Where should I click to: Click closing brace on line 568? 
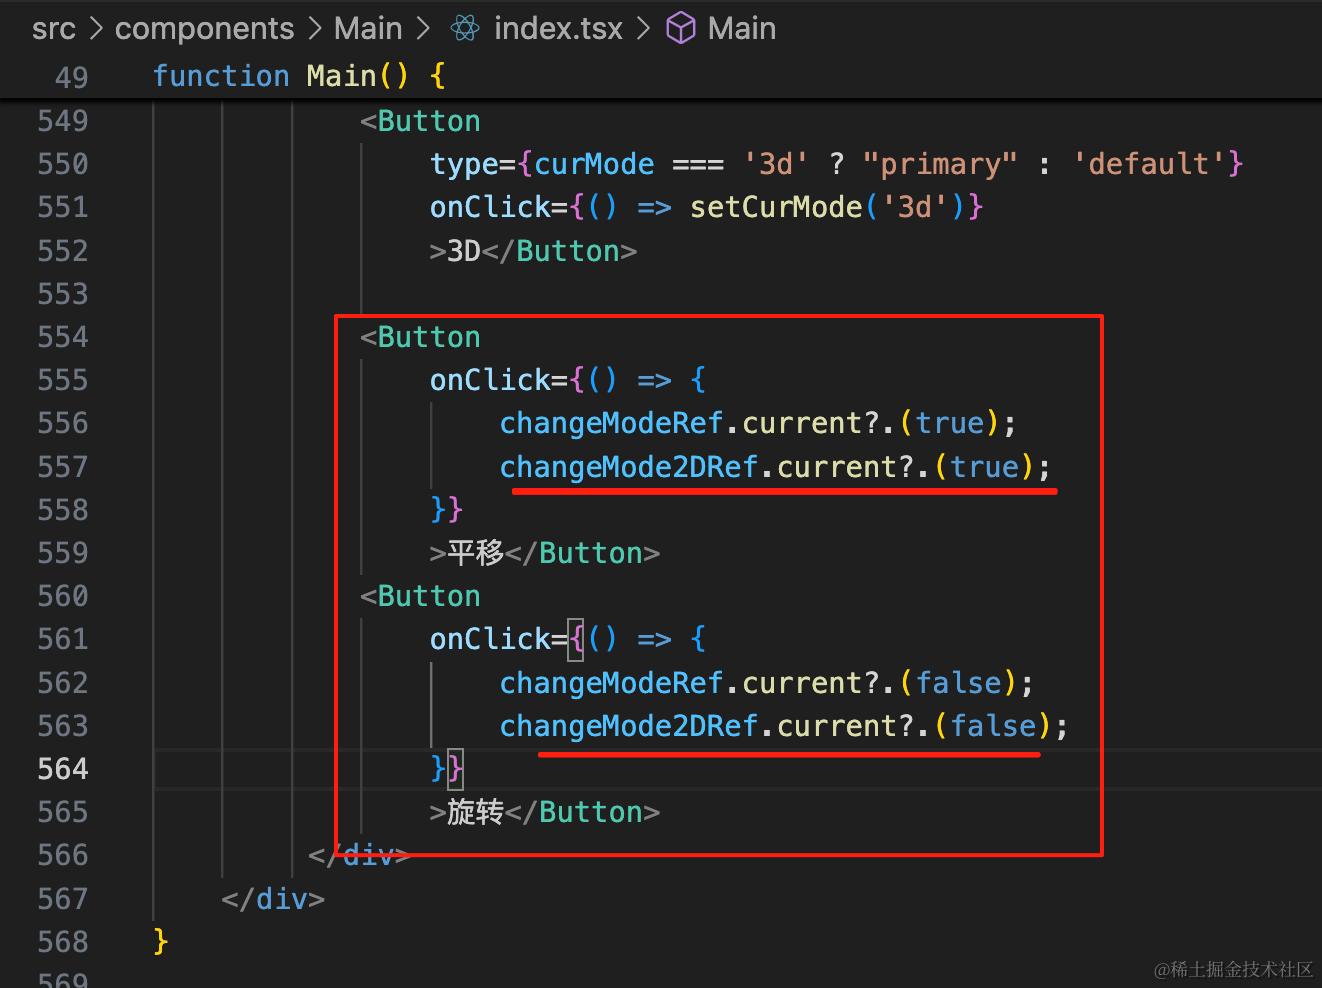coord(160,942)
